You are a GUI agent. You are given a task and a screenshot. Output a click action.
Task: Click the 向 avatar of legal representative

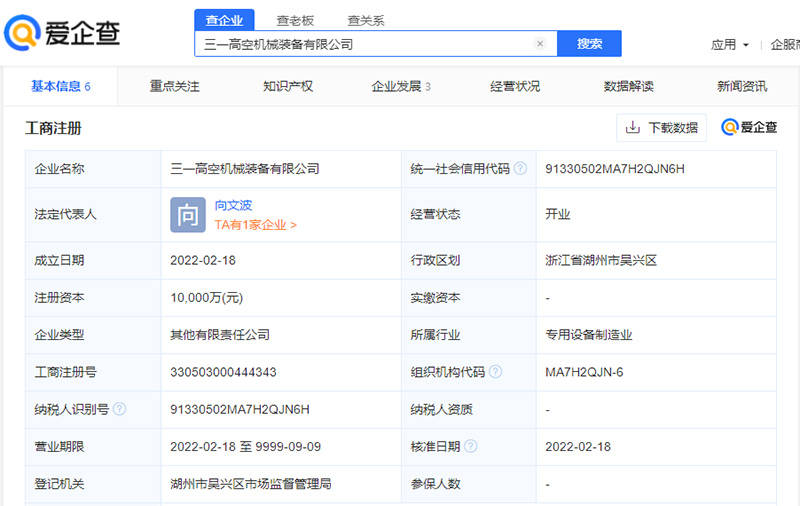click(x=188, y=215)
